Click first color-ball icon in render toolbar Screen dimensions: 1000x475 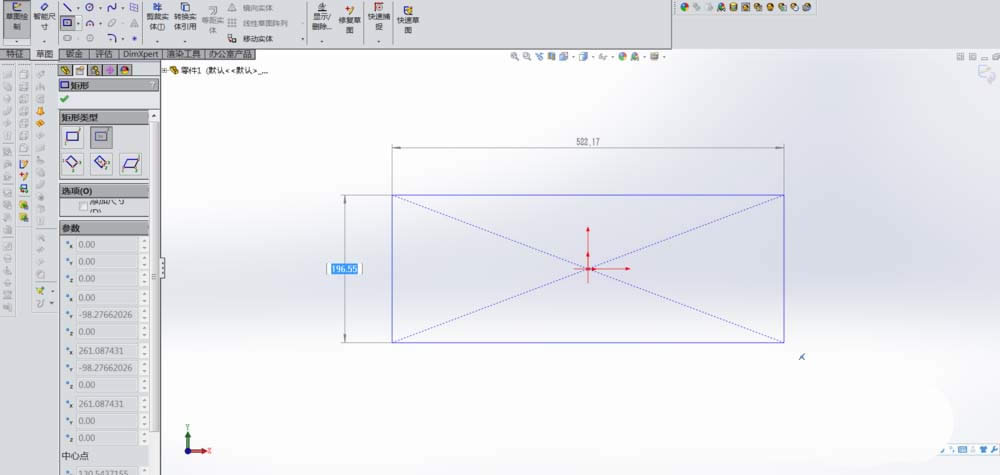[685, 7]
